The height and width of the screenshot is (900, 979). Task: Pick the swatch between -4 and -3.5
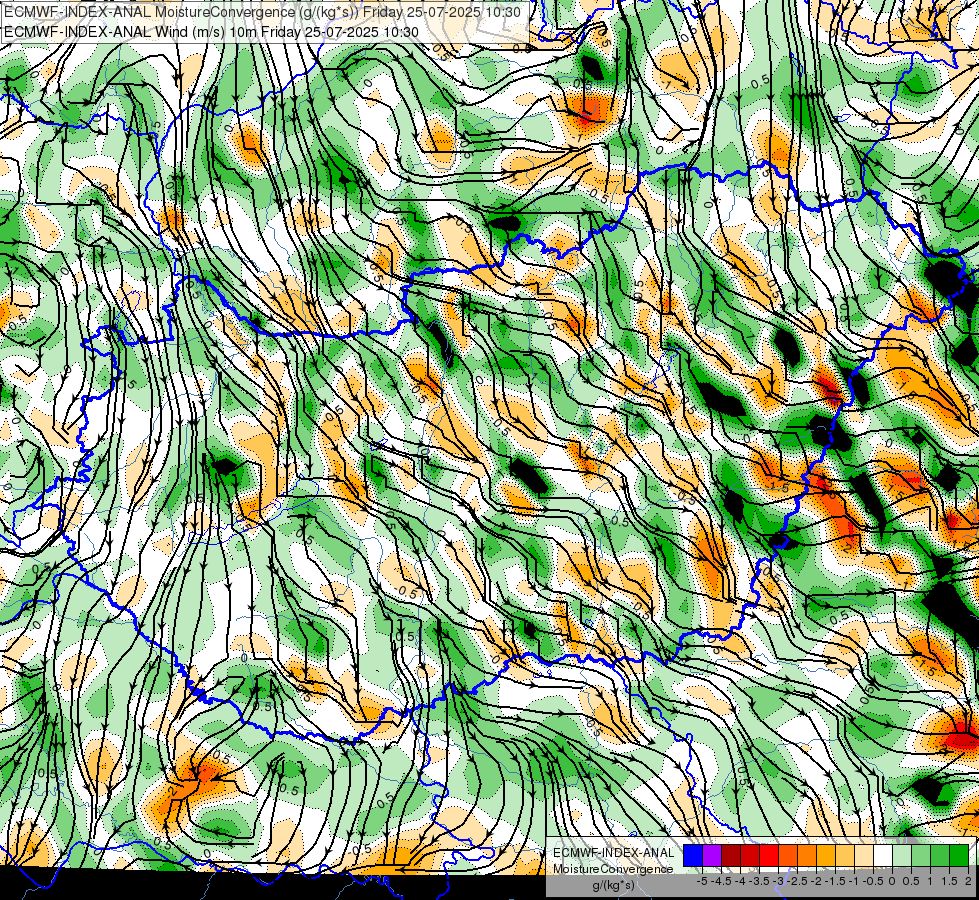click(x=750, y=856)
